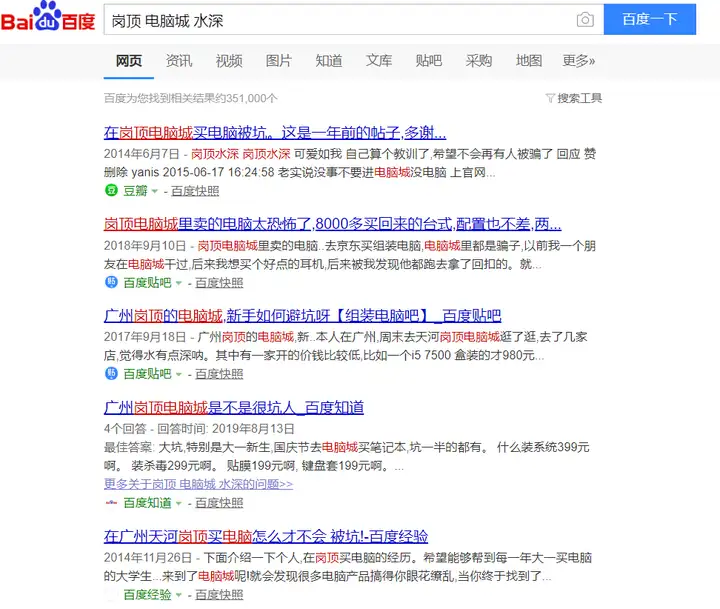Open the 采购 tab

tap(479, 61)
